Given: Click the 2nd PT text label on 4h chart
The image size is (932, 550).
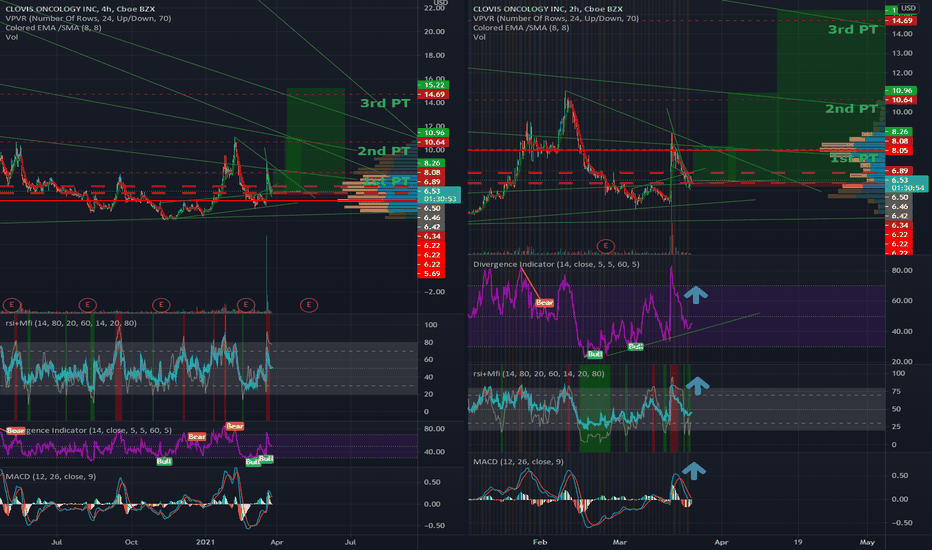Looking at the screenshot, I should pos(383,151).
